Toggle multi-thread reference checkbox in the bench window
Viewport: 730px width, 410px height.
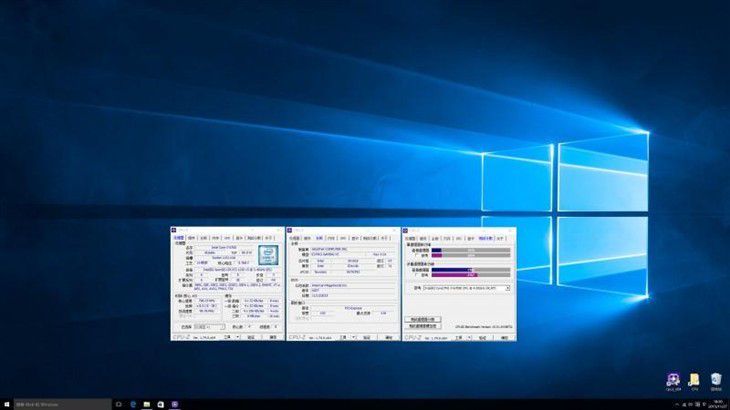pyautogui.click(x=416, y=275)
